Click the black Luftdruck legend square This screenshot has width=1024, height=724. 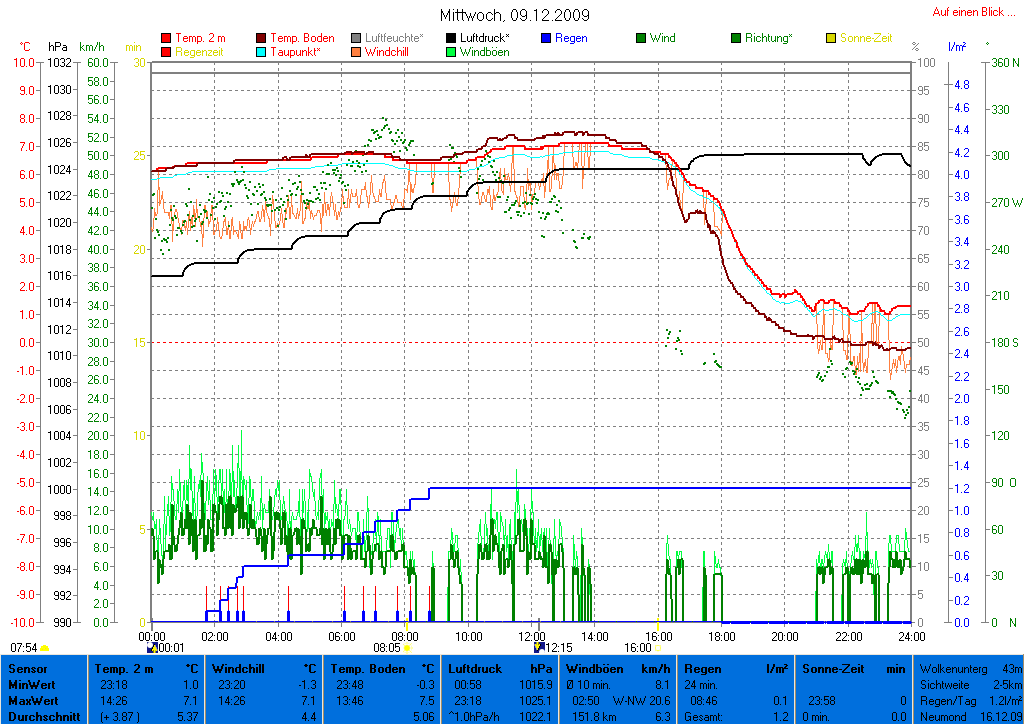[451, 39]
